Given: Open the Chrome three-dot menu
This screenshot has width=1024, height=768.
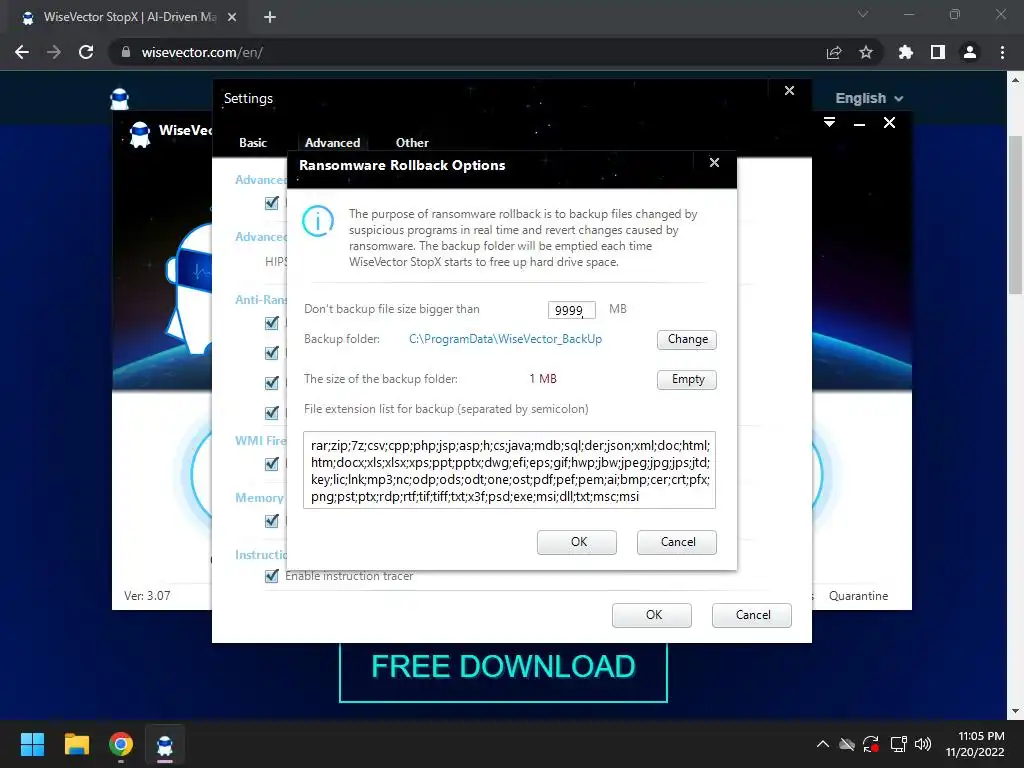Looking at the screenshot, I should (x=1002, y=52).
